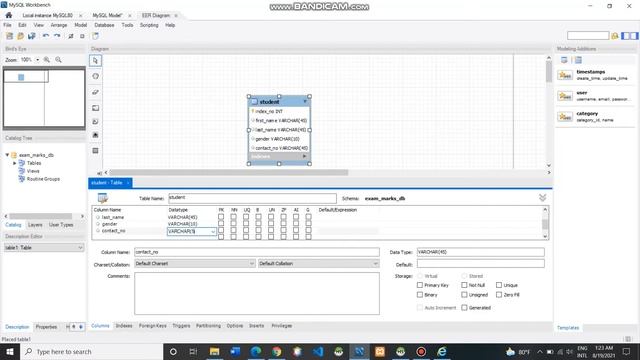
Task: Click the timestamps template icon
Action: (x=565, y=75)
